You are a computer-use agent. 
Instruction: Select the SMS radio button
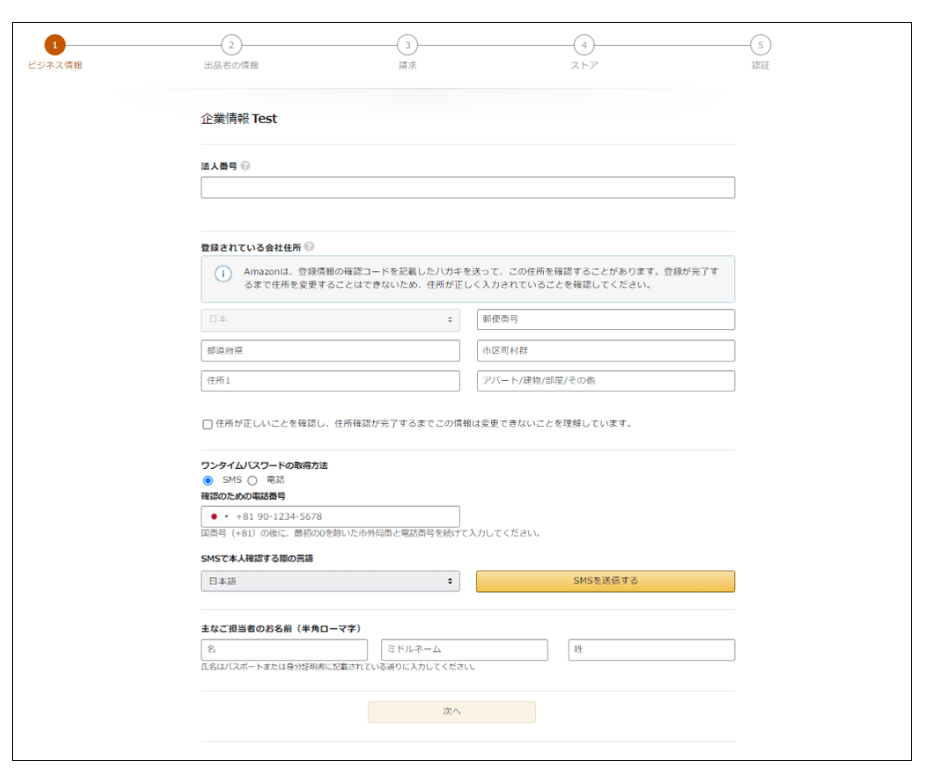click(x=208, y=480)
